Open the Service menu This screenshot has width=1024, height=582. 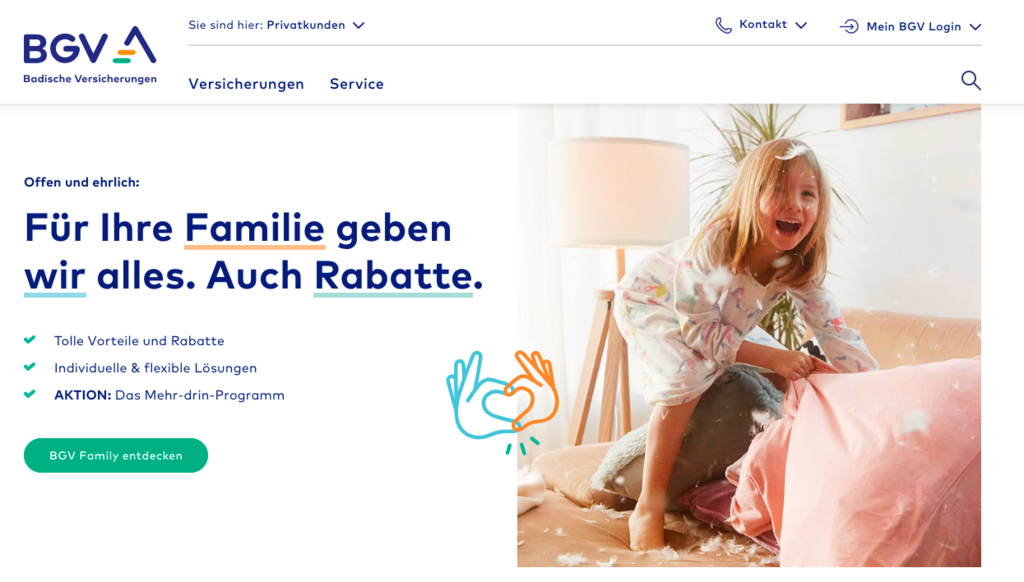[x=357, y=84]
